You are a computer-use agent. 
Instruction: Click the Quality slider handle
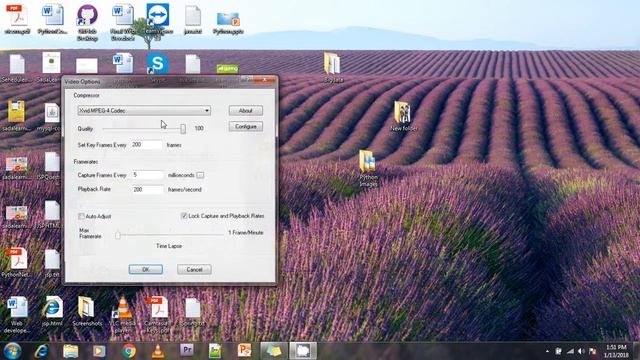183,129
